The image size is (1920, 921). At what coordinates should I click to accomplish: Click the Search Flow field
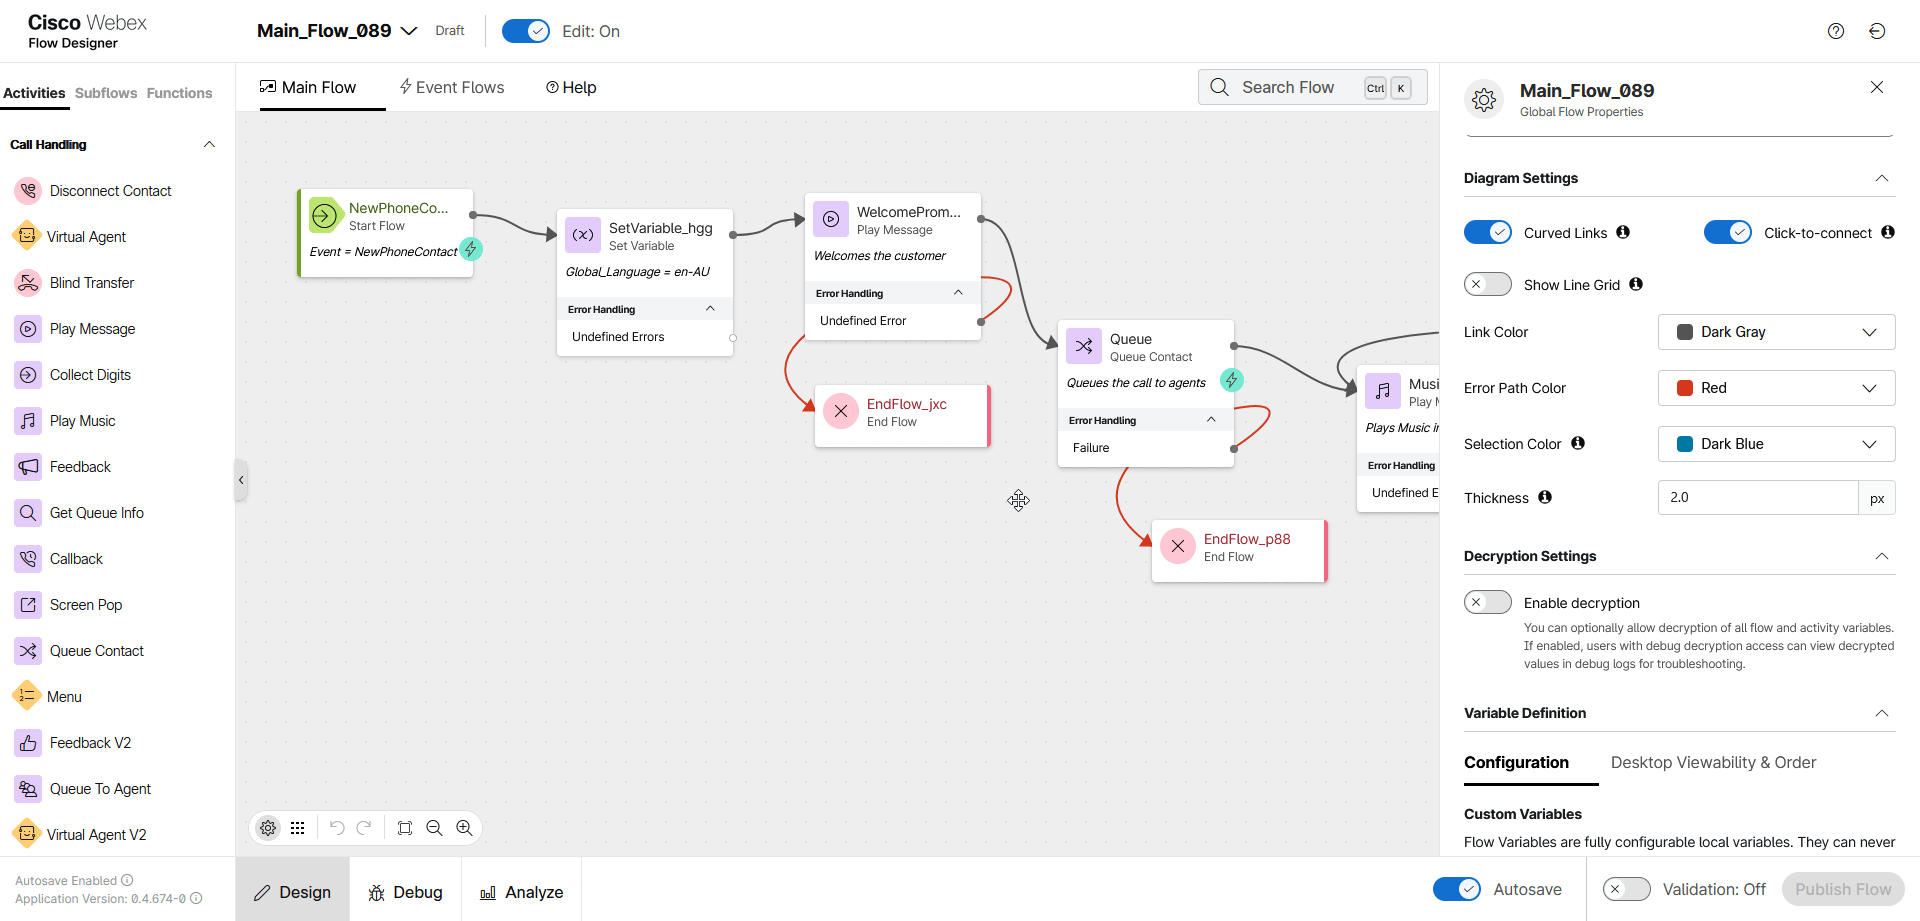(x=1312, y=87)
